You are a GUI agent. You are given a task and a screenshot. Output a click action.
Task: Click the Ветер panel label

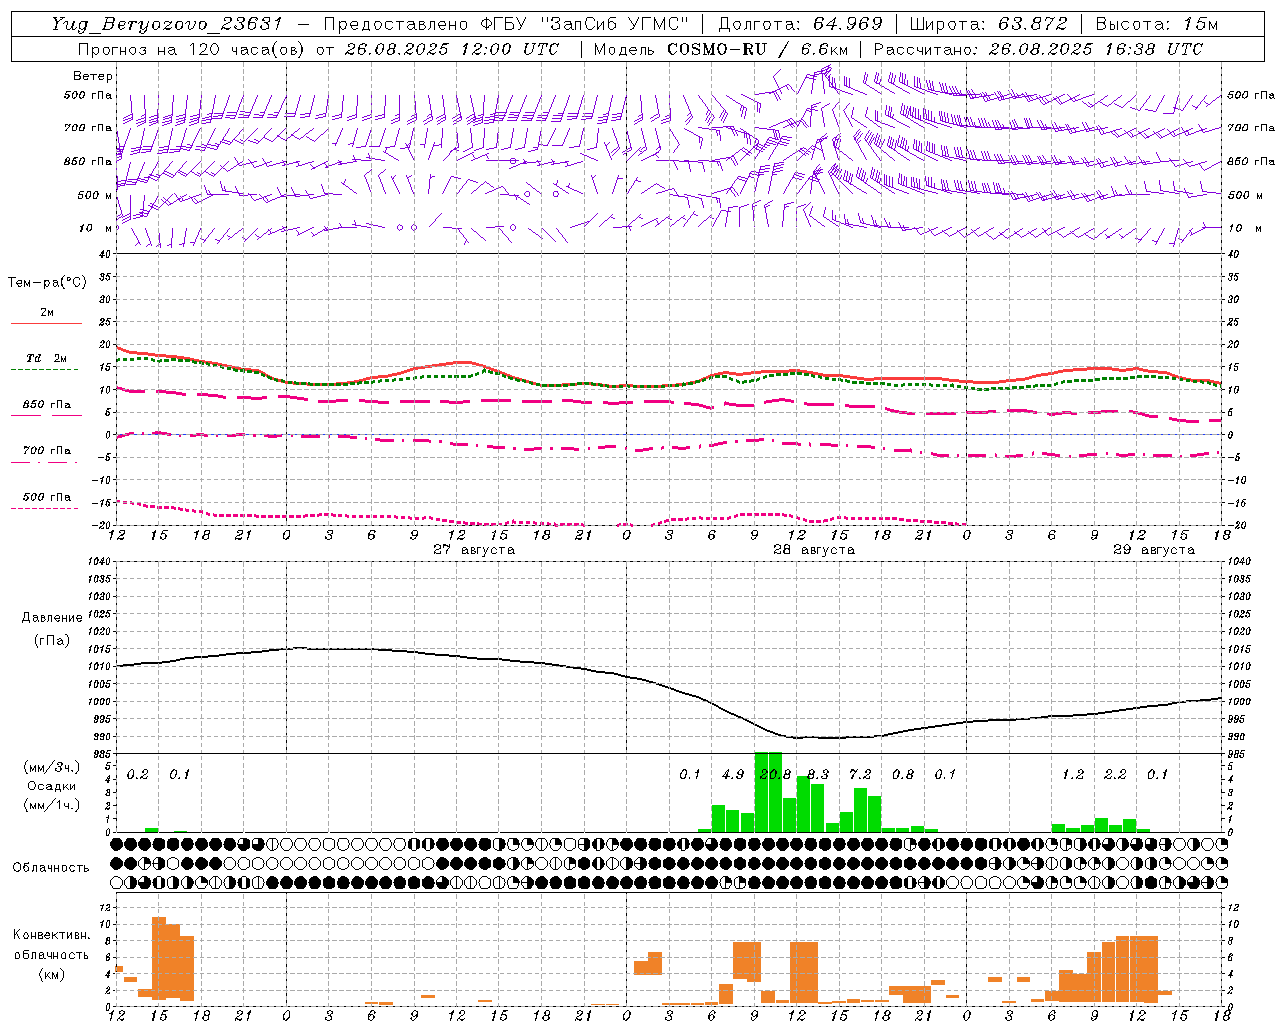pos(93,76)
